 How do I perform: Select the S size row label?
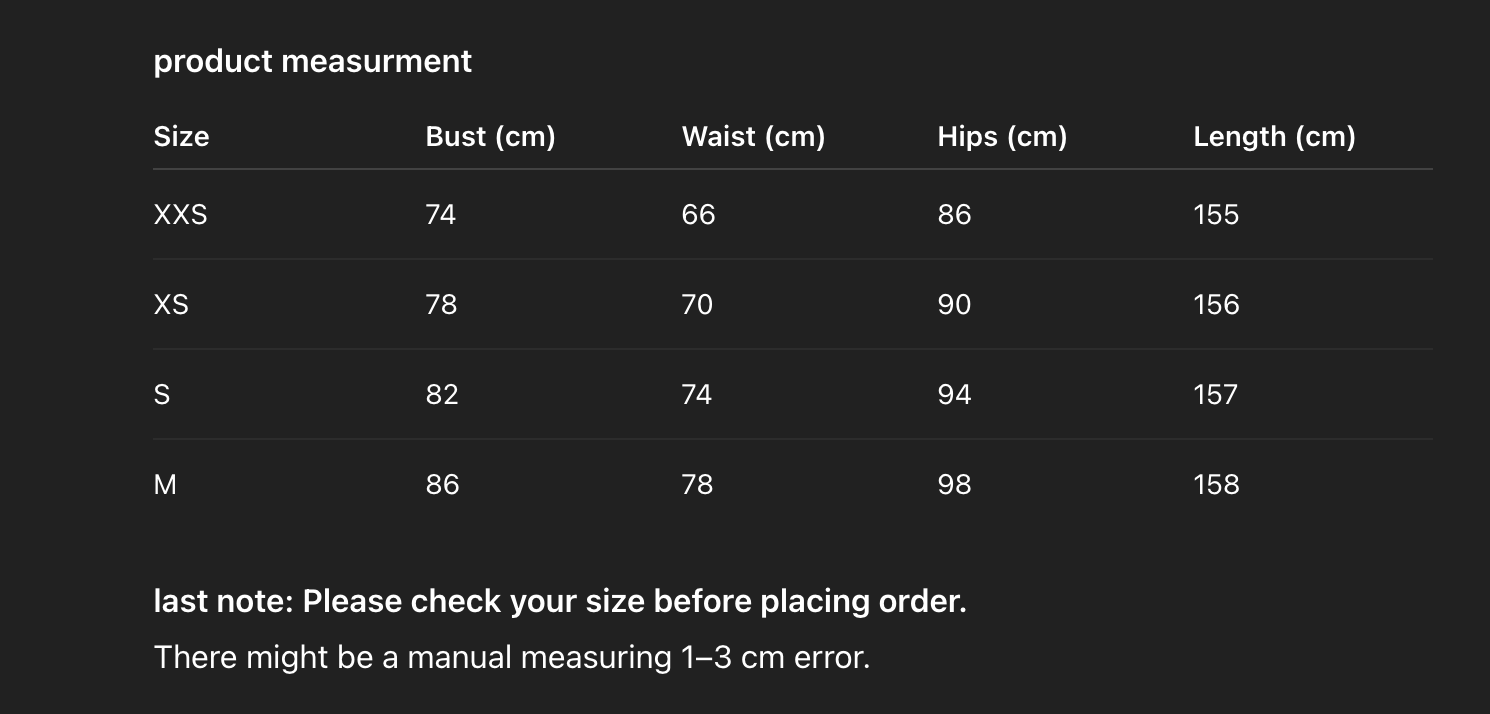pyautogui.click(x=162, y=395)
